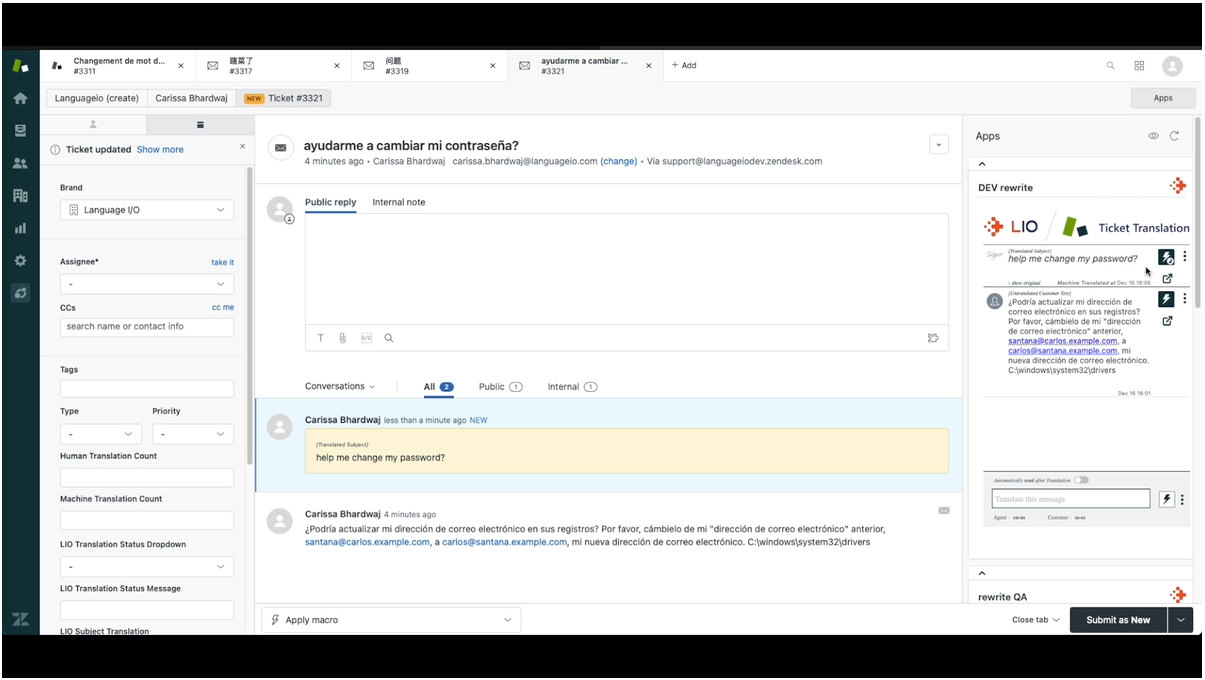The image size is (1205, 680).
Task: Refresh the apps panel with reload icon
Action: [1174, 136]
